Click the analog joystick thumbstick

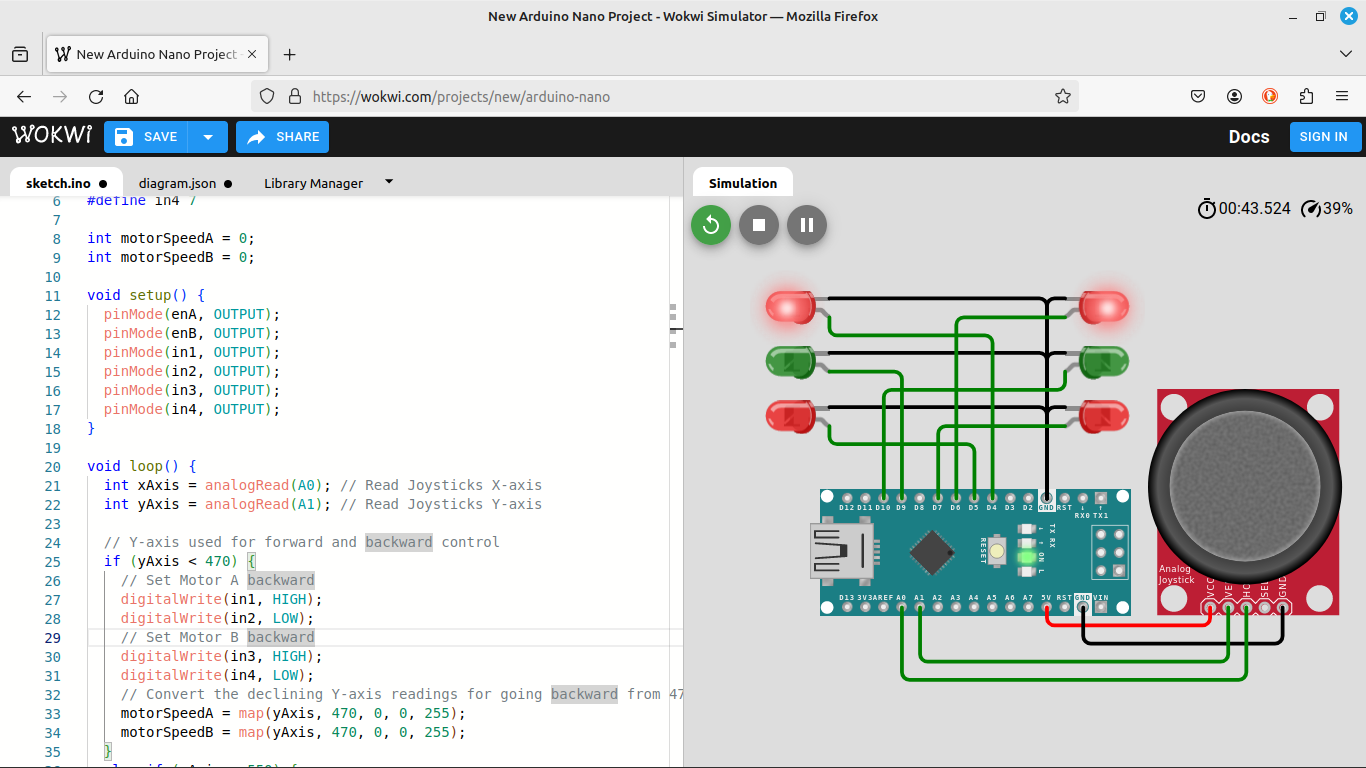point(1245,485)
